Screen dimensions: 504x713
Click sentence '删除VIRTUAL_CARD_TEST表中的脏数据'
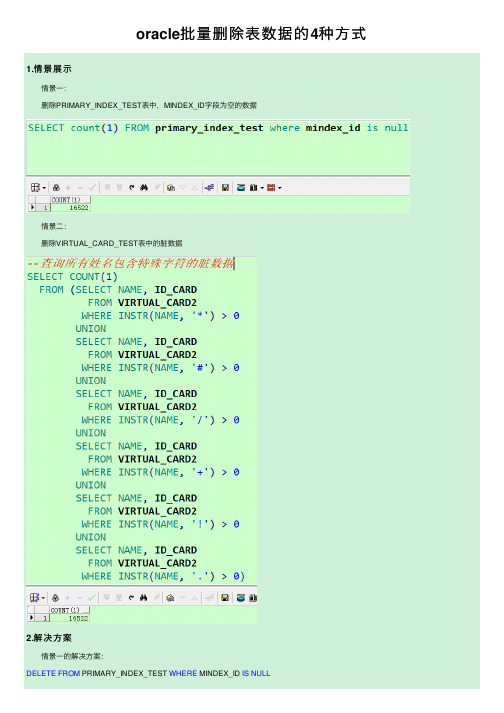click(111, 243)
